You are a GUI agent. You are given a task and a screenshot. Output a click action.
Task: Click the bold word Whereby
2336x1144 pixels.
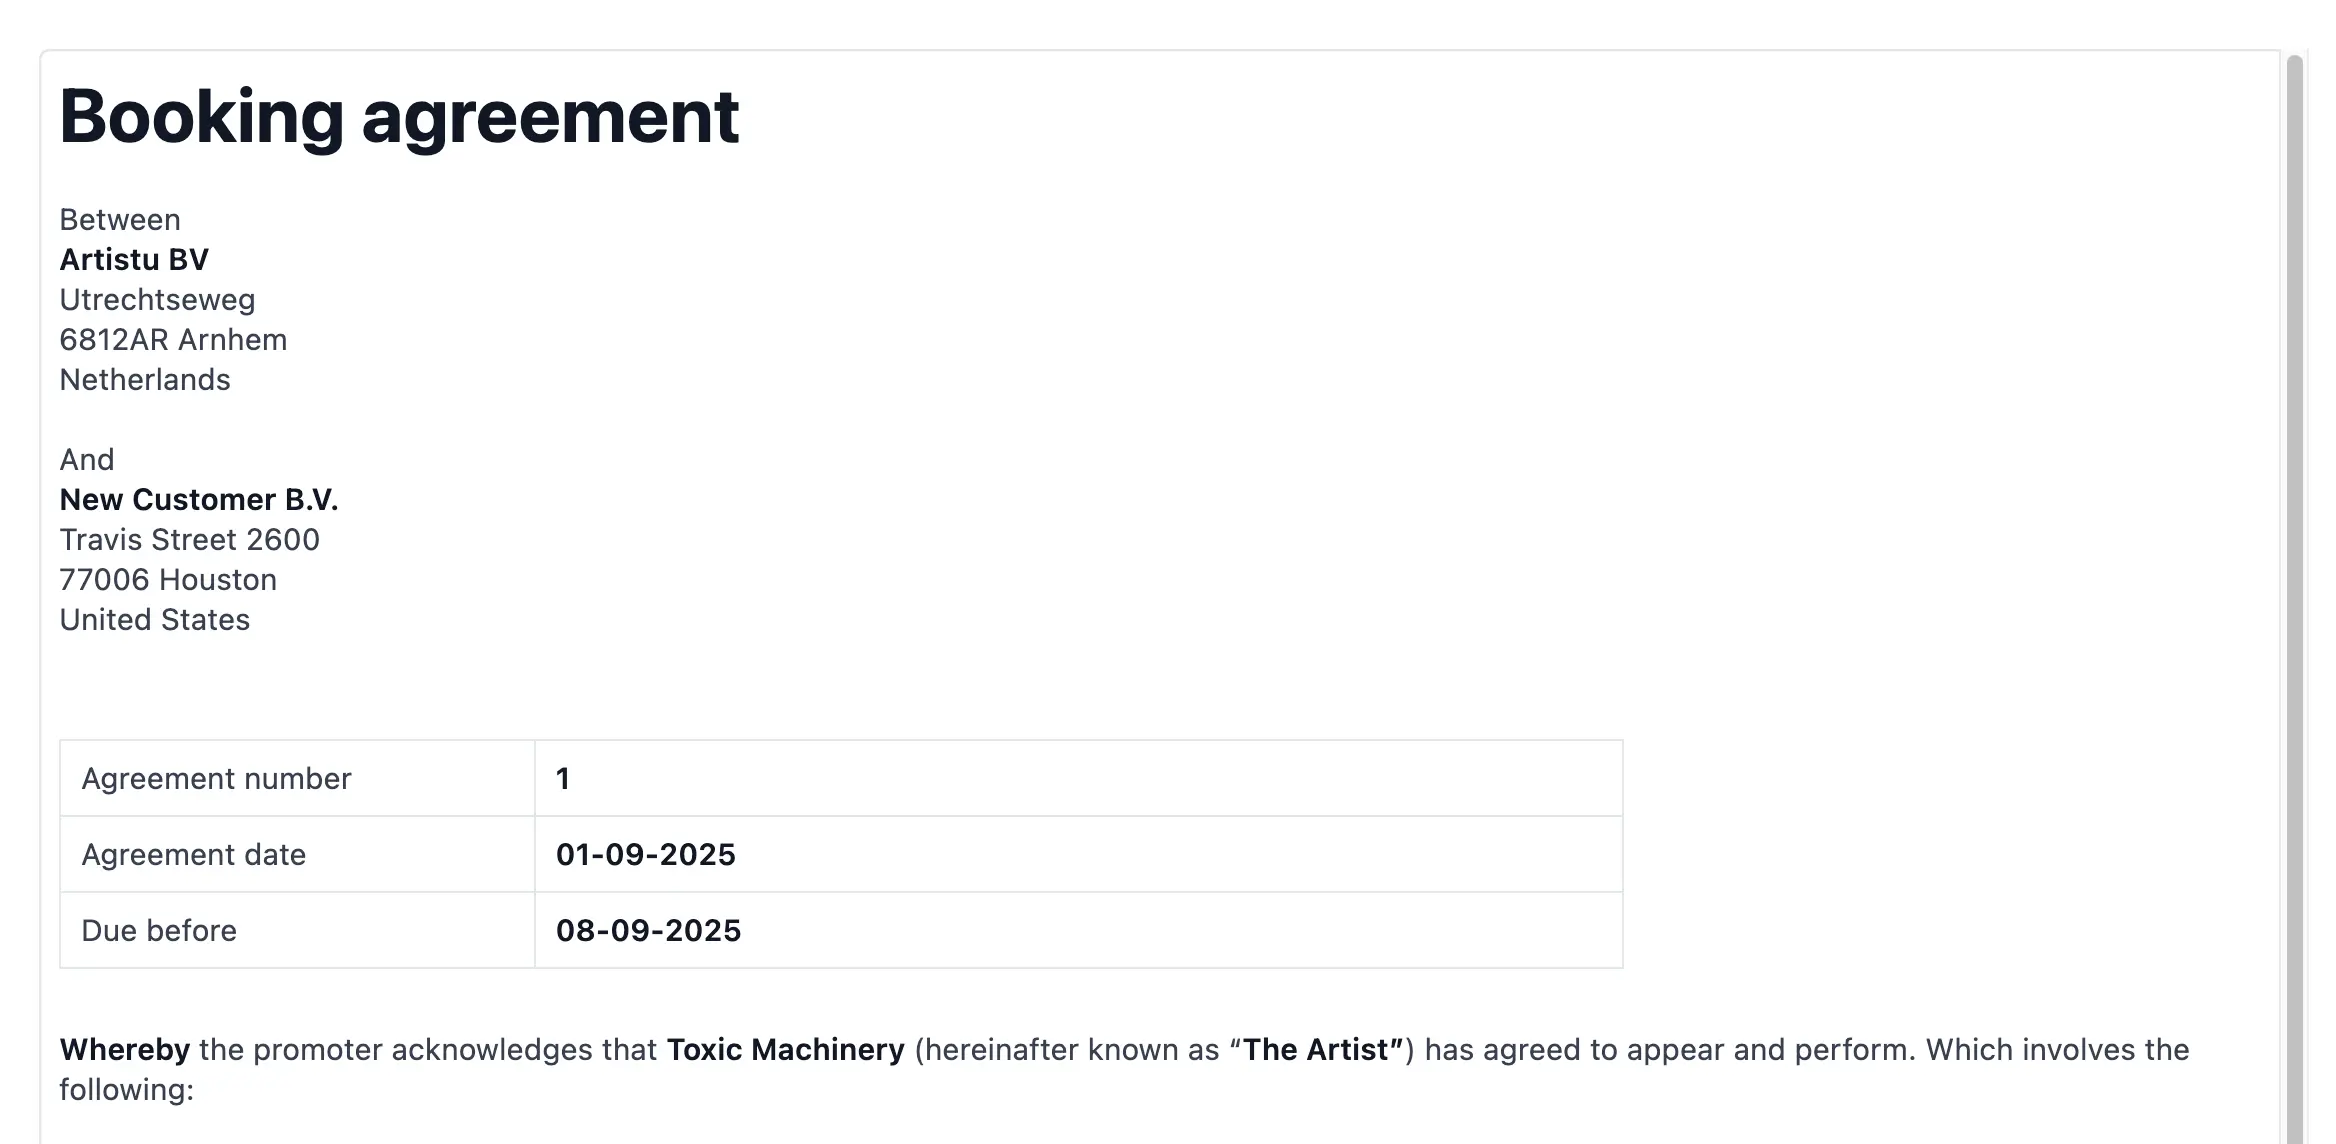(124, 1050)
